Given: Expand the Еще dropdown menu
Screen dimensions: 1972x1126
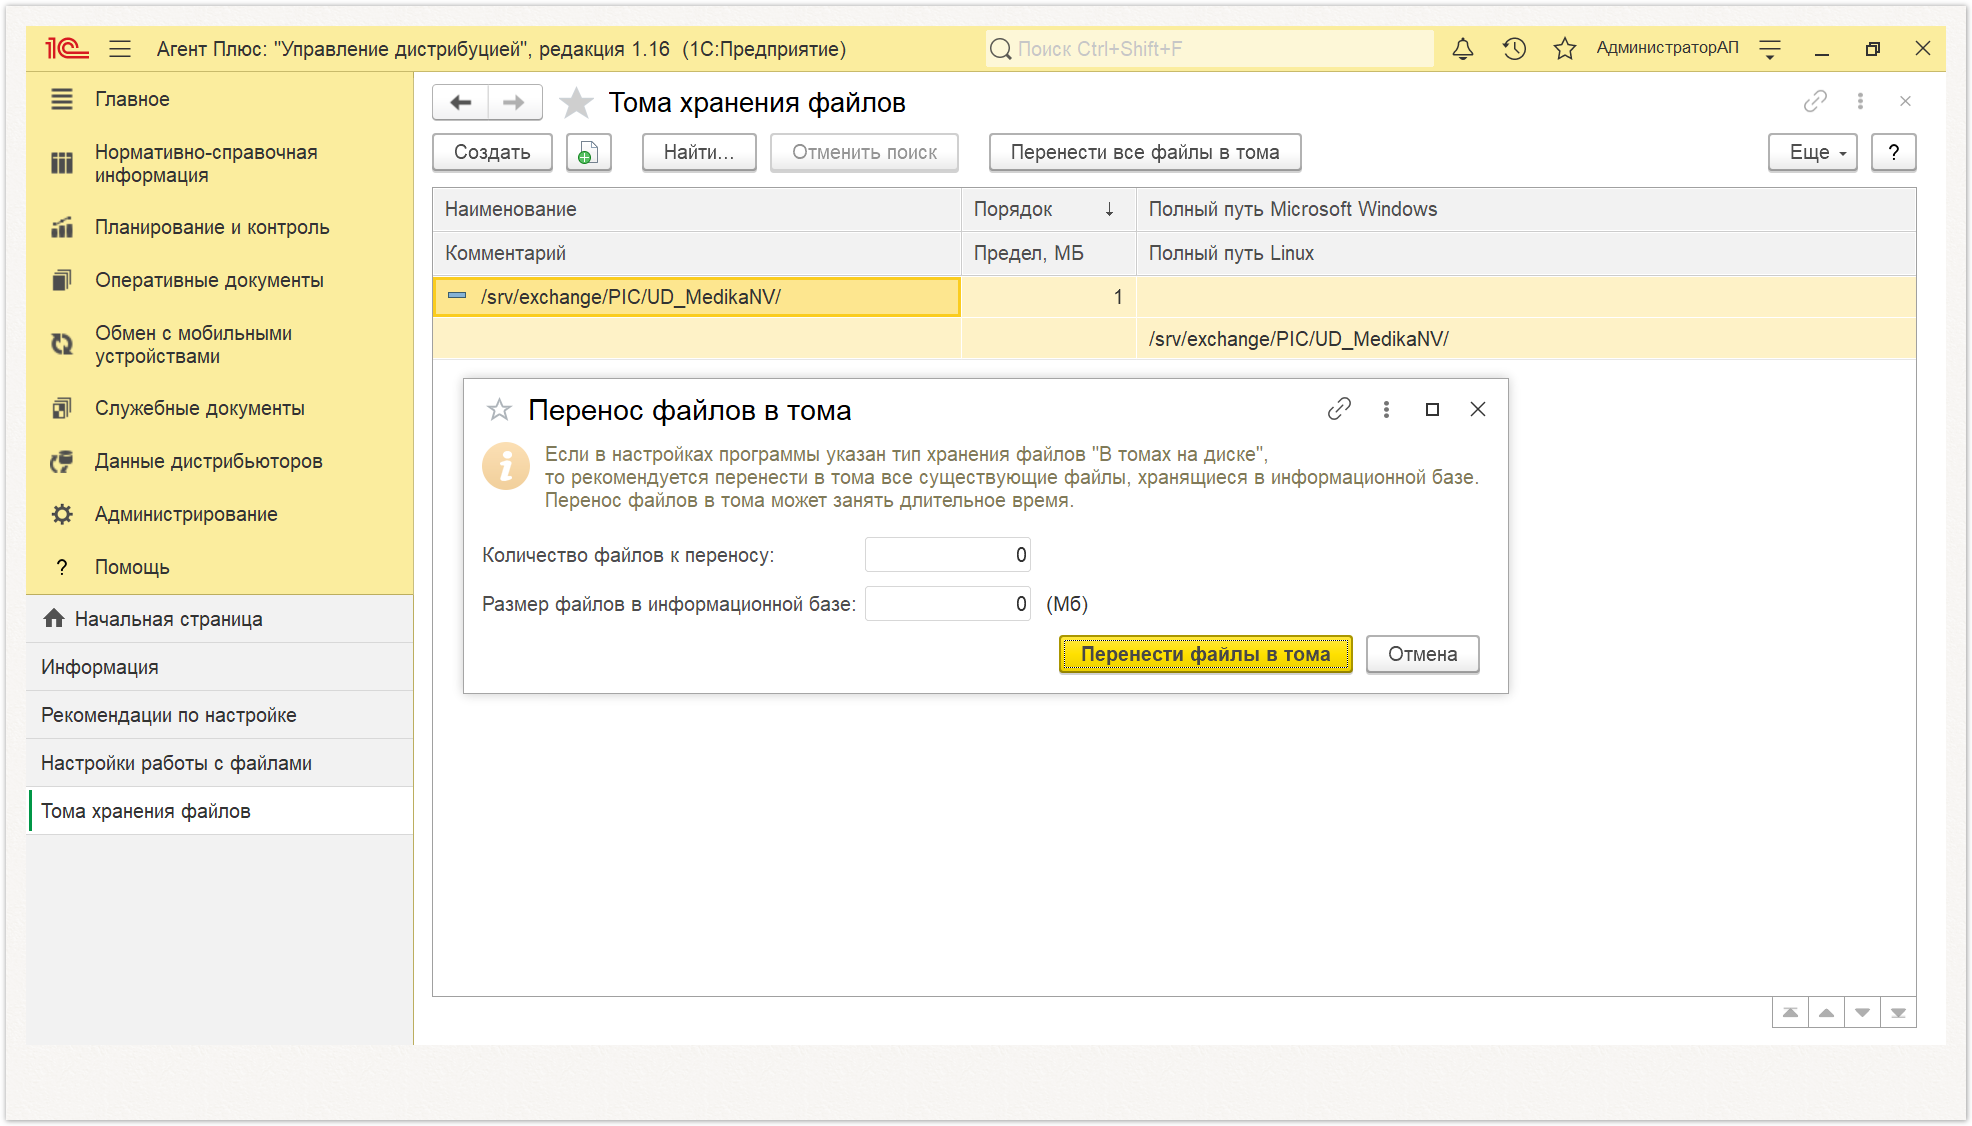Looking at the screenshot, I should coord(1812,152).
